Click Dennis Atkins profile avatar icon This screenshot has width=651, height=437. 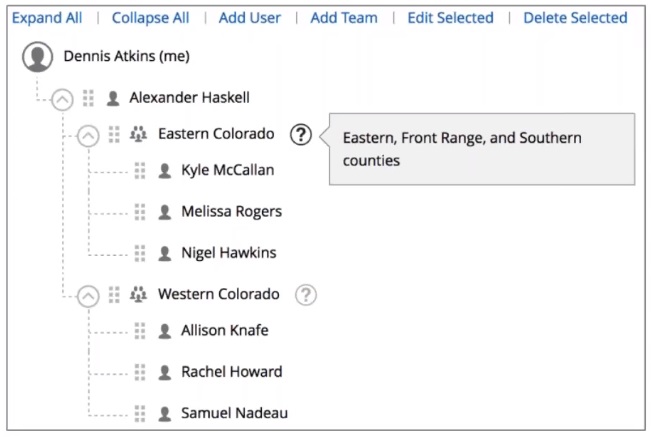point(37,56)
